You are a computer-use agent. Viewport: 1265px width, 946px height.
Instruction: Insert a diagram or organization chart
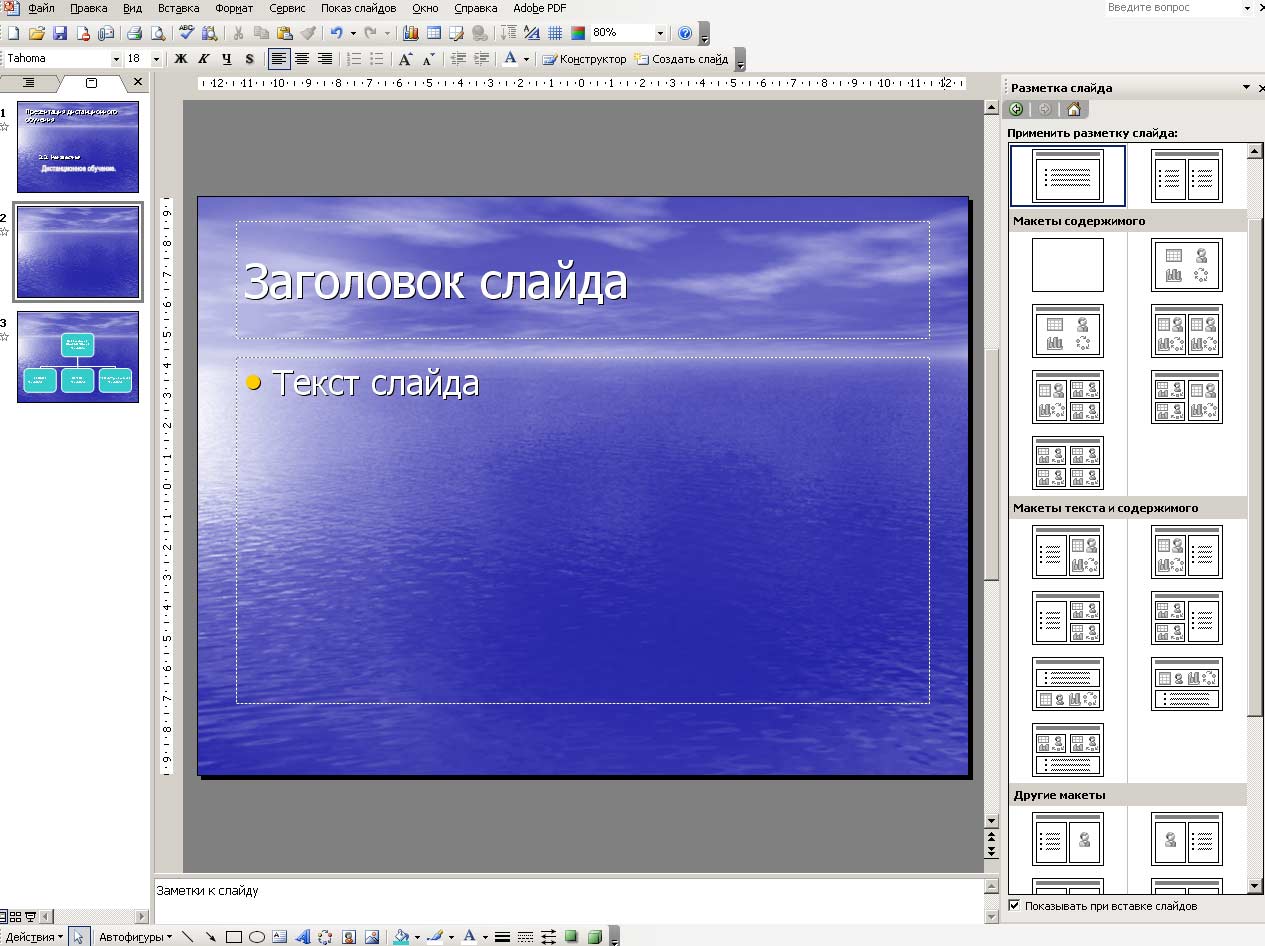325,937
